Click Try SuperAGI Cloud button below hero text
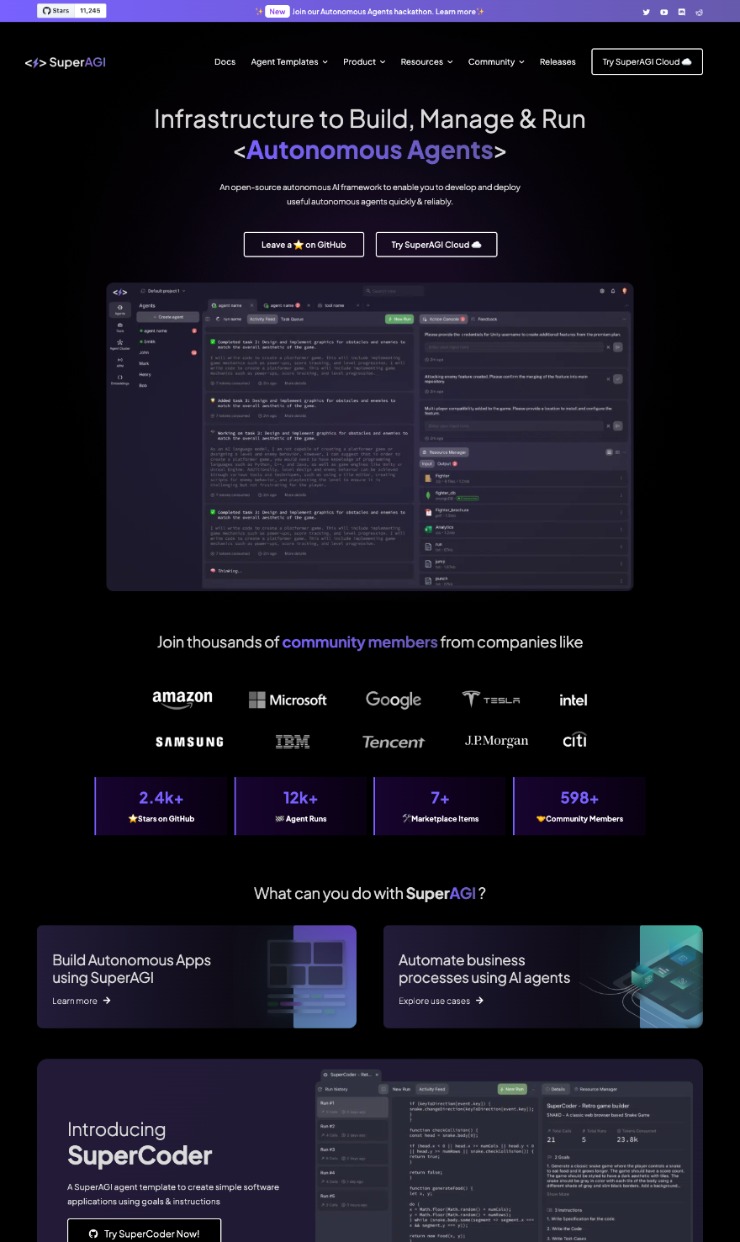This screenshot has height=1242, width=740. pos(436,244)
